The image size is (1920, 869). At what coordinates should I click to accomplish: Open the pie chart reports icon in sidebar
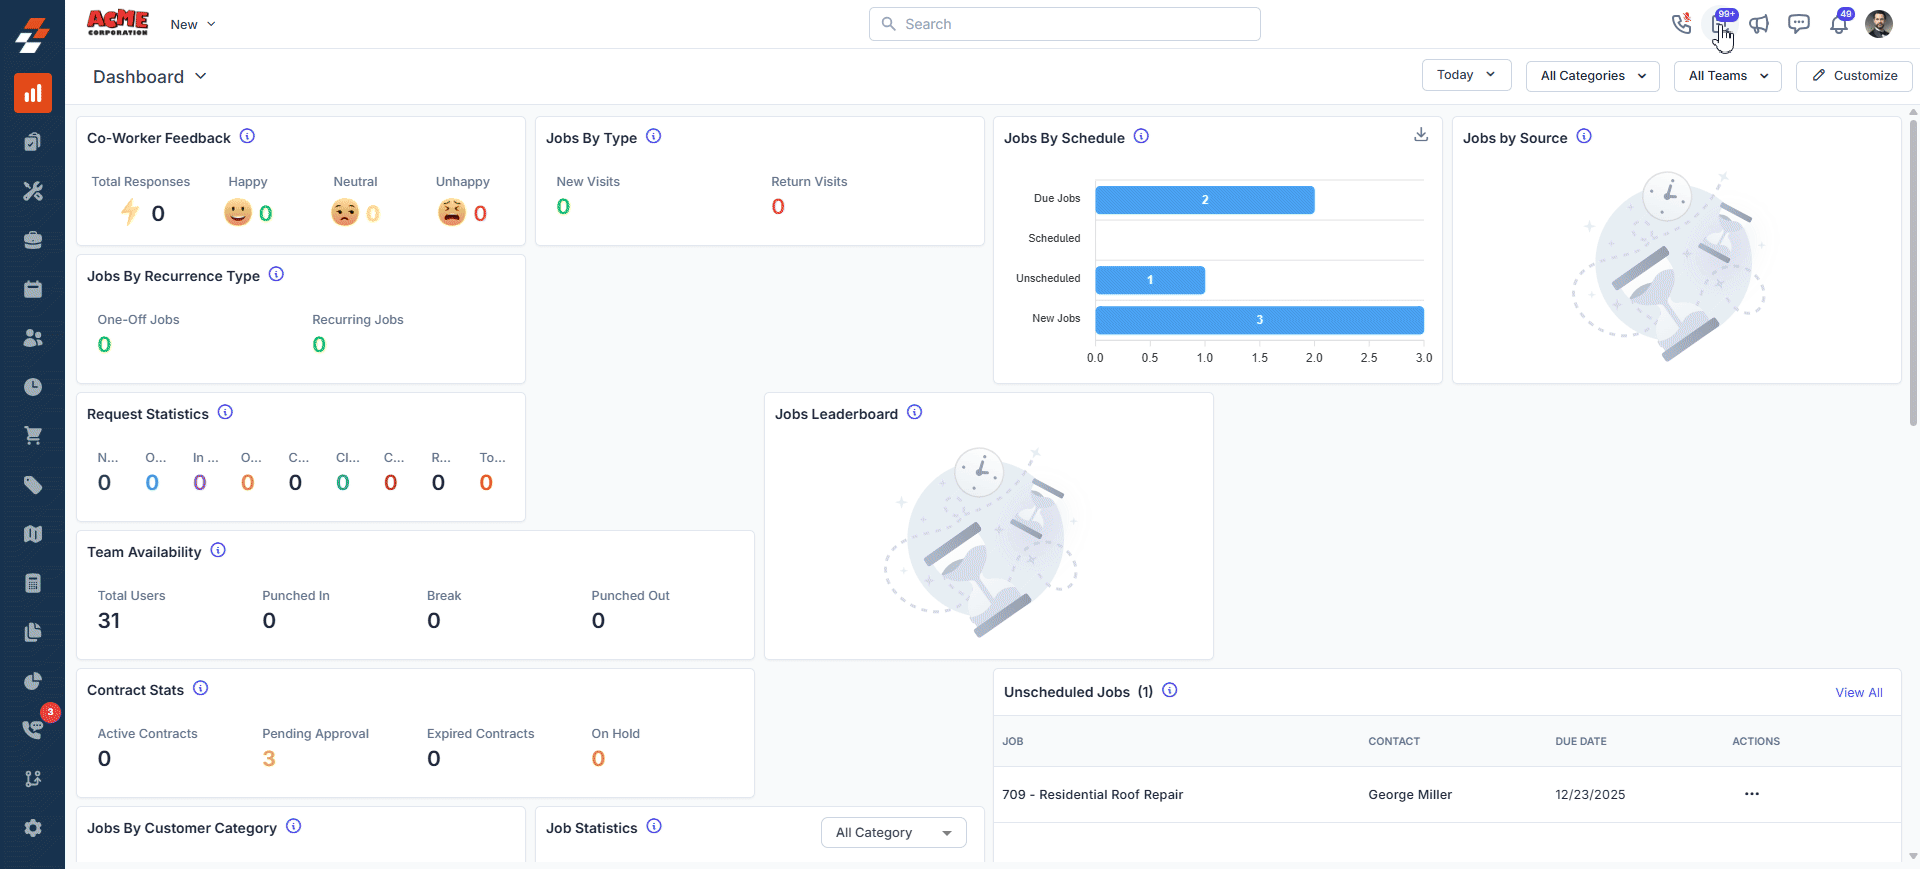pyautogui.click(x=33, y=681)
